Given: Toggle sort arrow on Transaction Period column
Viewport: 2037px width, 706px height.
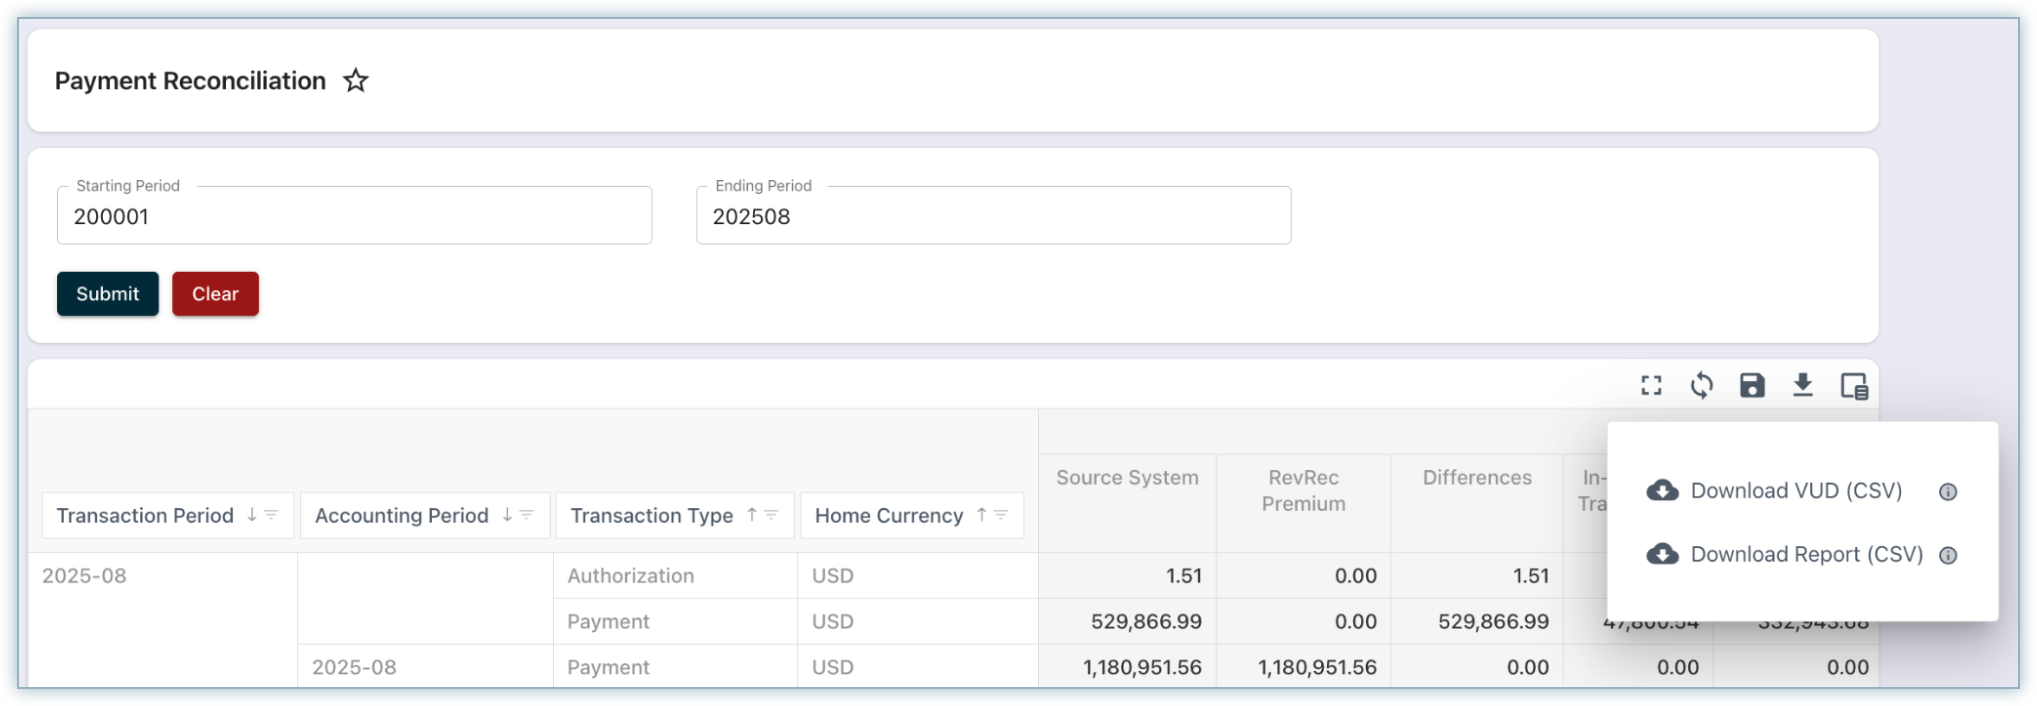Looking at the screenshot, I should (252, 515).
